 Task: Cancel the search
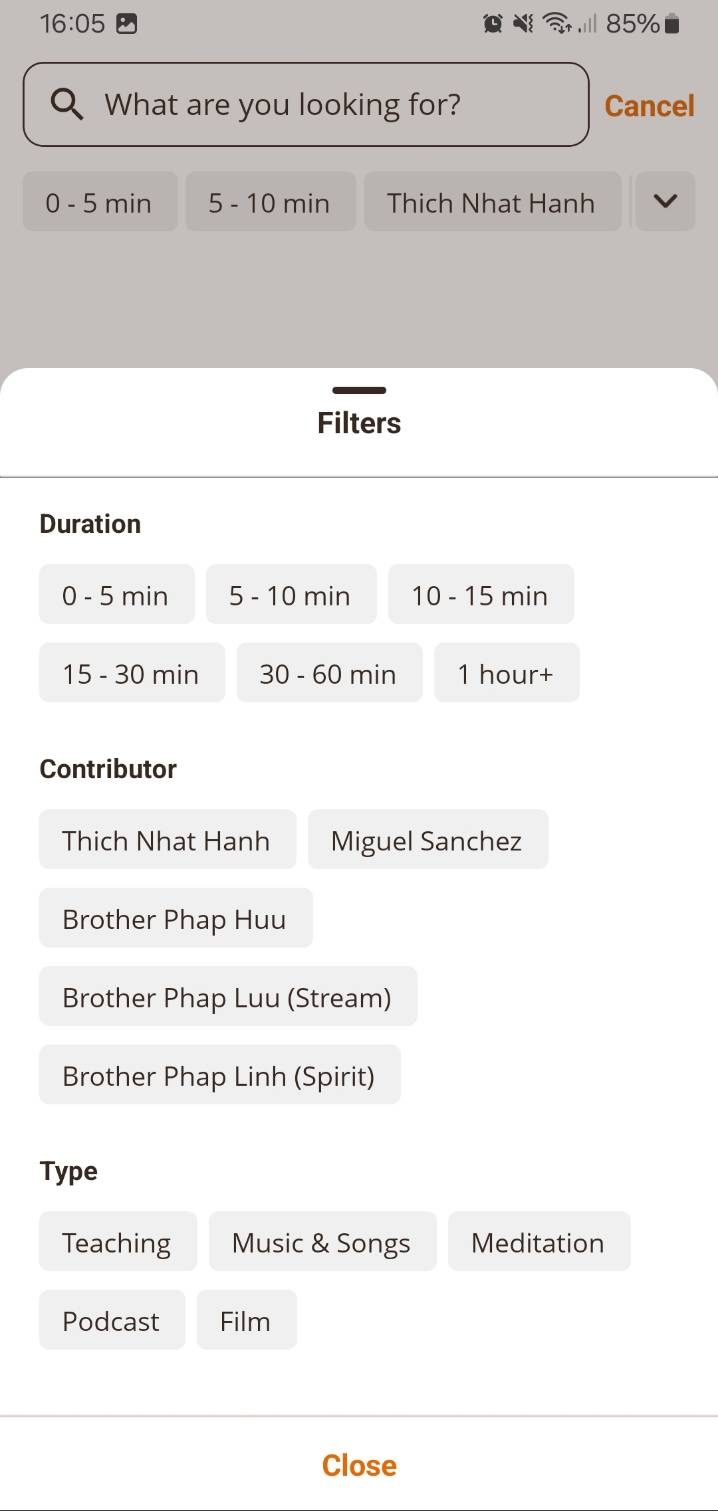pyautogui.click(x=649, y=106)
